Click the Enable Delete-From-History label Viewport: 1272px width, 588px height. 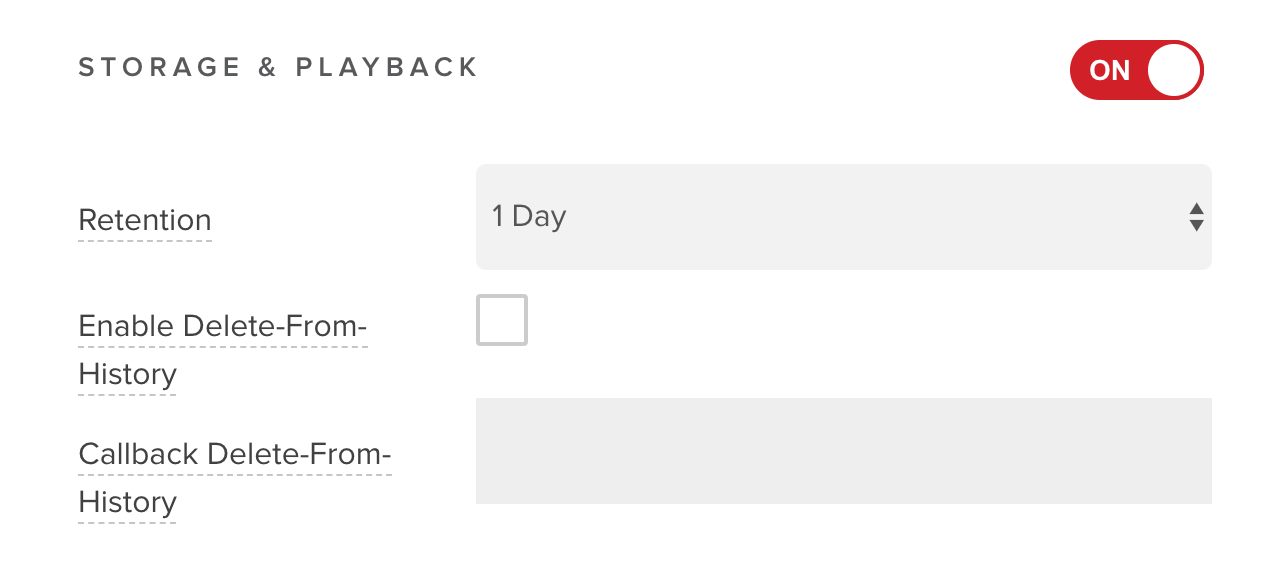click(x=223, y=327)
